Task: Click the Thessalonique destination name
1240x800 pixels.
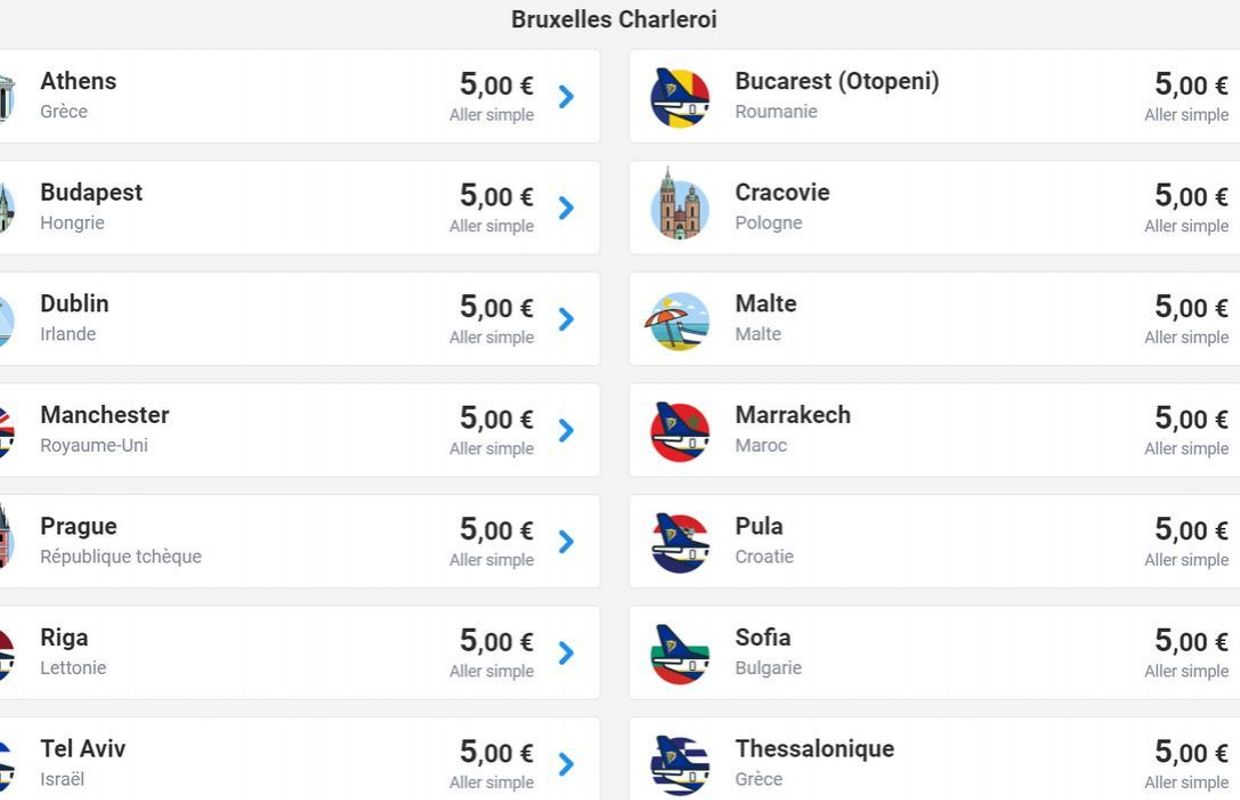Action: 814,749
